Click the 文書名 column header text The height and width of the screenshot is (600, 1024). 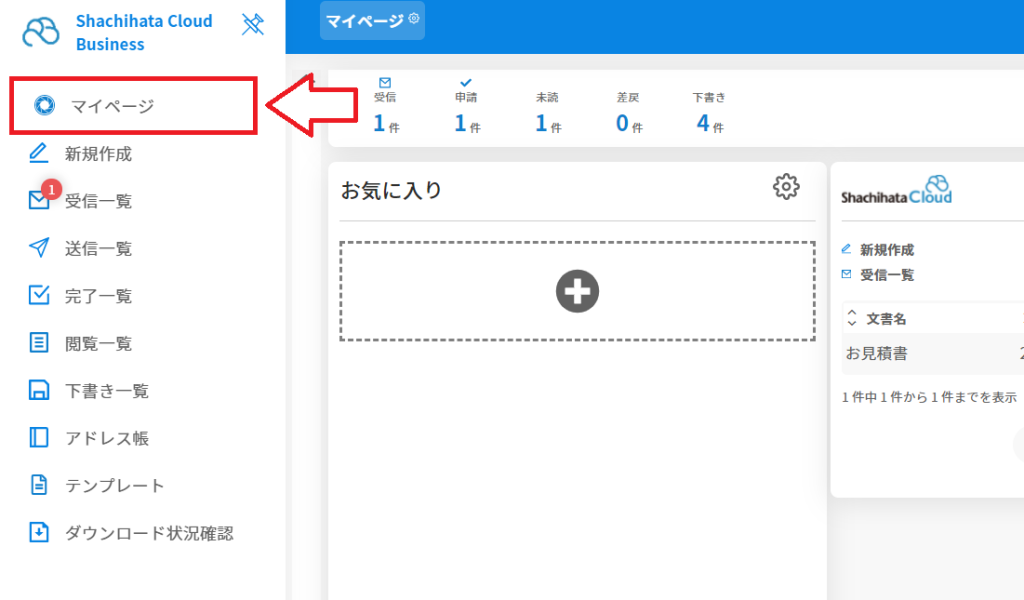[886, 319]
